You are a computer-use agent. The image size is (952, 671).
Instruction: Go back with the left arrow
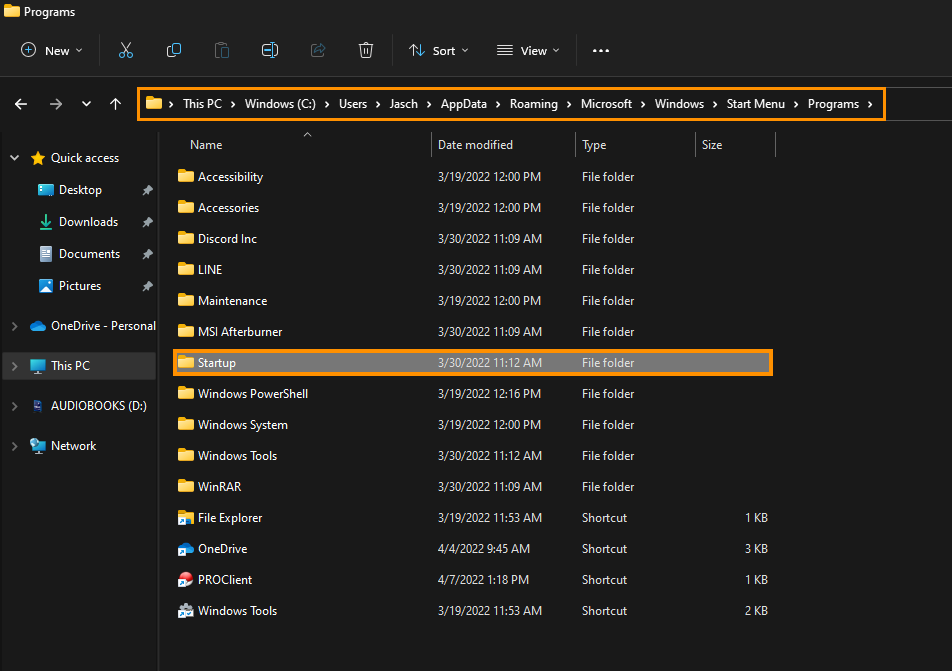click(x=21, y=104)
